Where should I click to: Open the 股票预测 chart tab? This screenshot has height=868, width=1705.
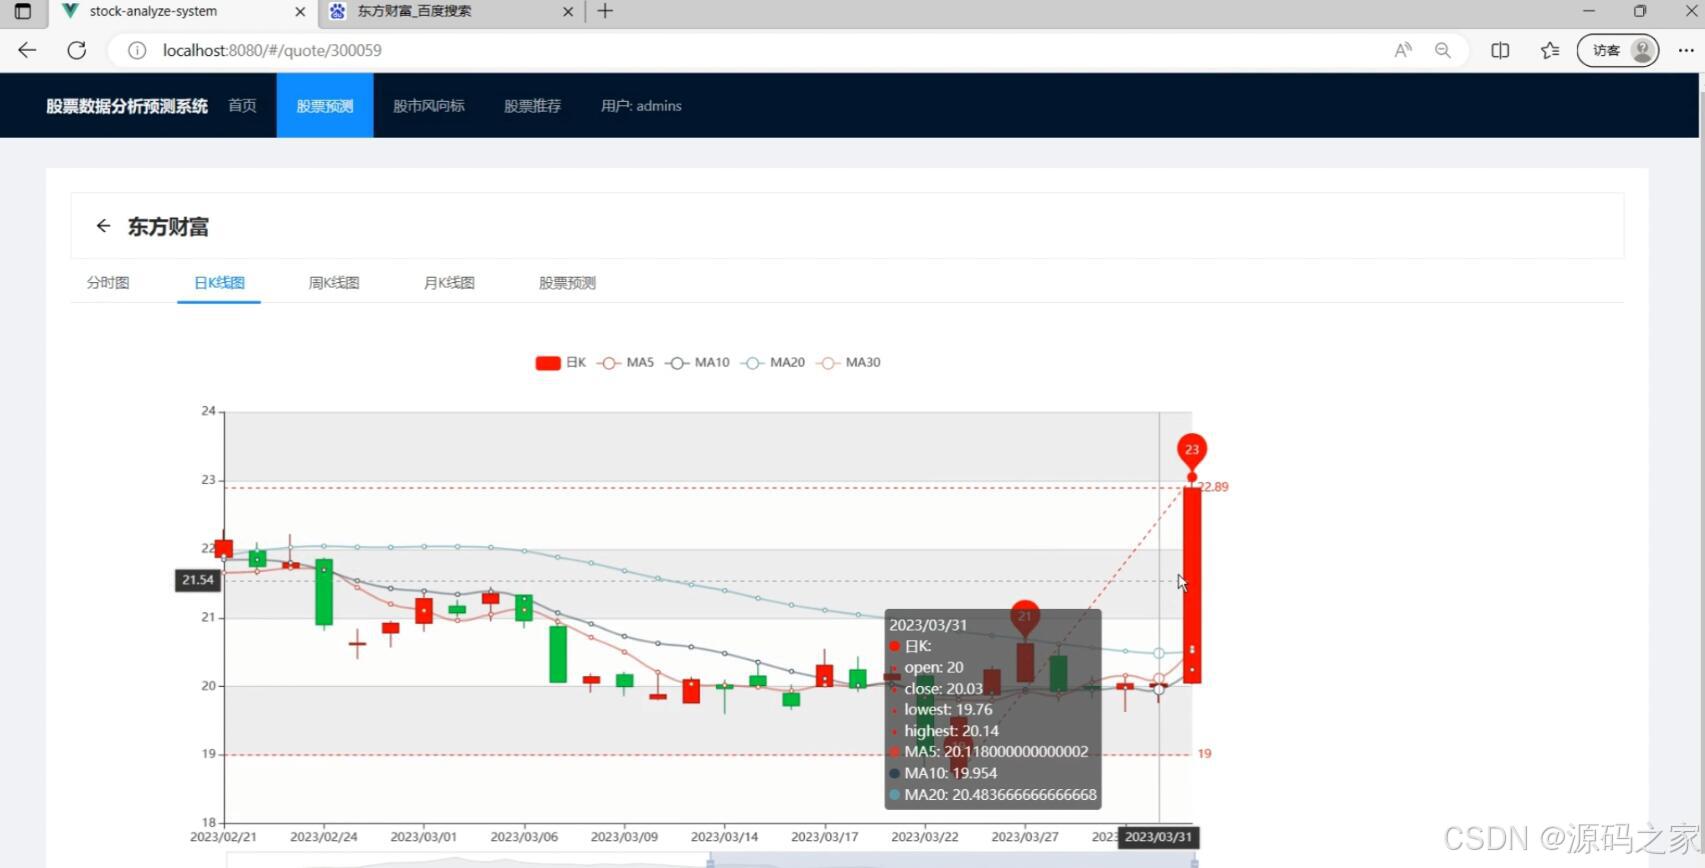click(x=567, y=283)
